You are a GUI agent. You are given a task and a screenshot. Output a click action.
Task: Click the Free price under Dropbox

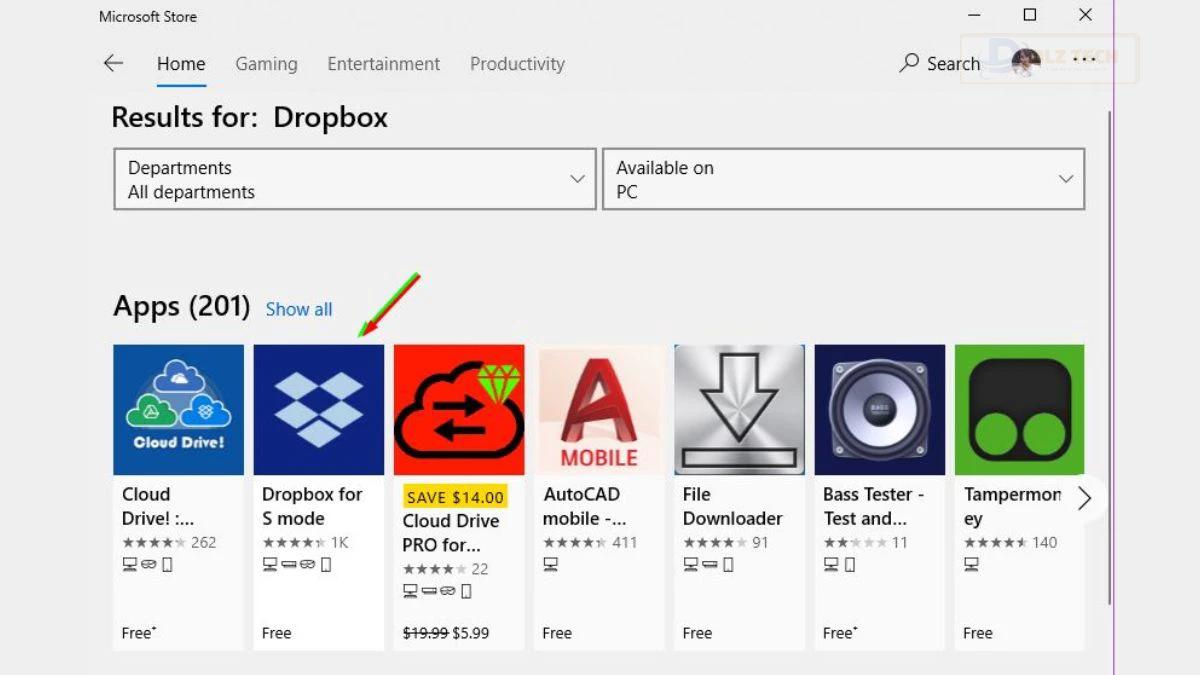(277, 633)
